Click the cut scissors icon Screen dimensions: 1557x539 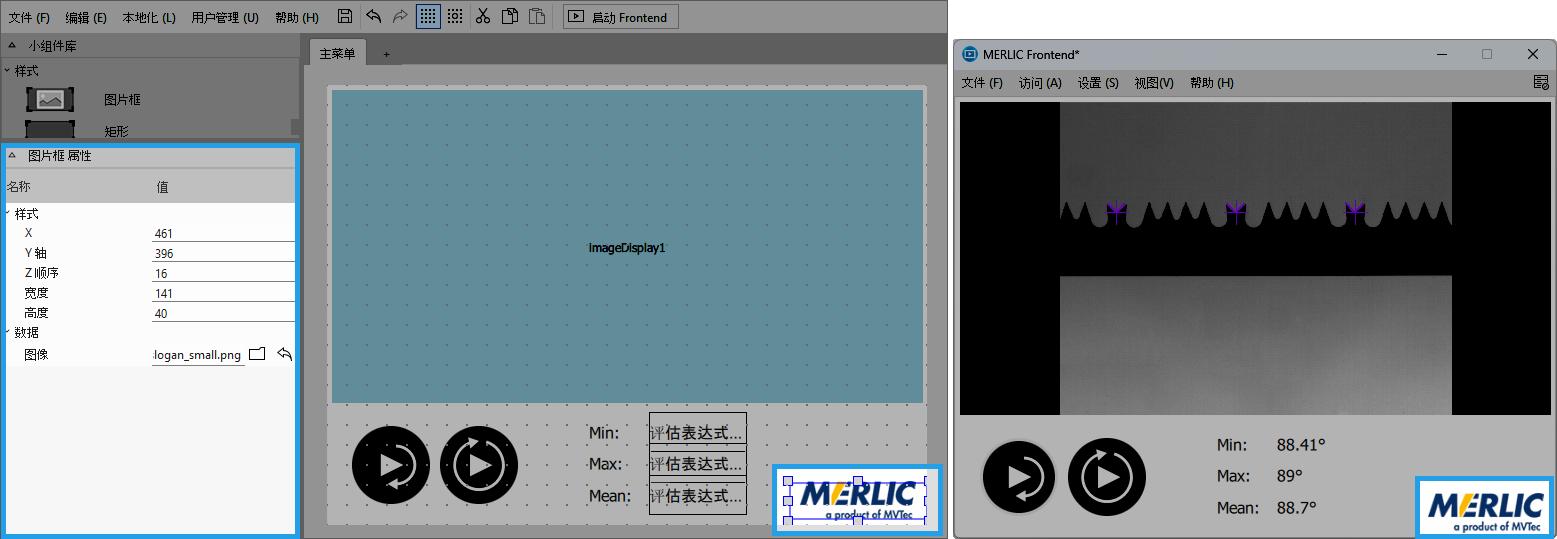tap(482, 16)
